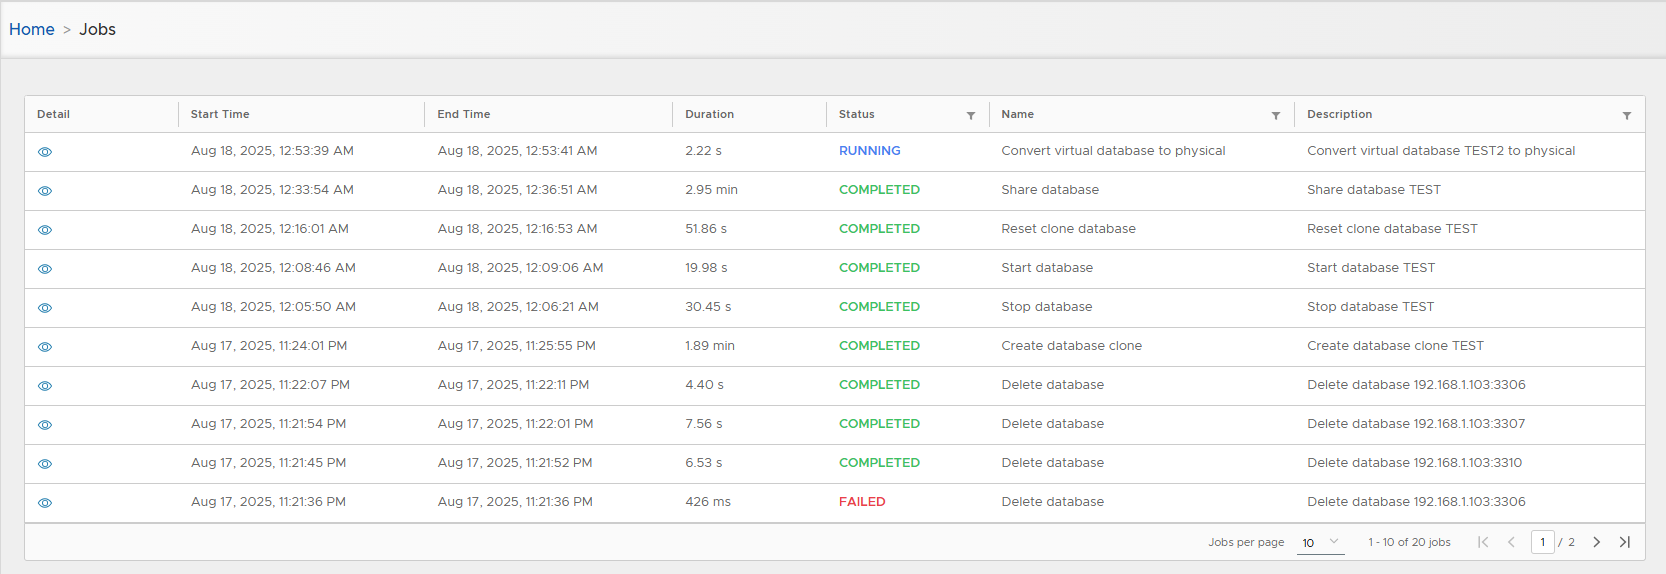The height and width of the screenshot is (574, 1666).
Task: Sort jobs by Duration column header
Action: (709, 115)
